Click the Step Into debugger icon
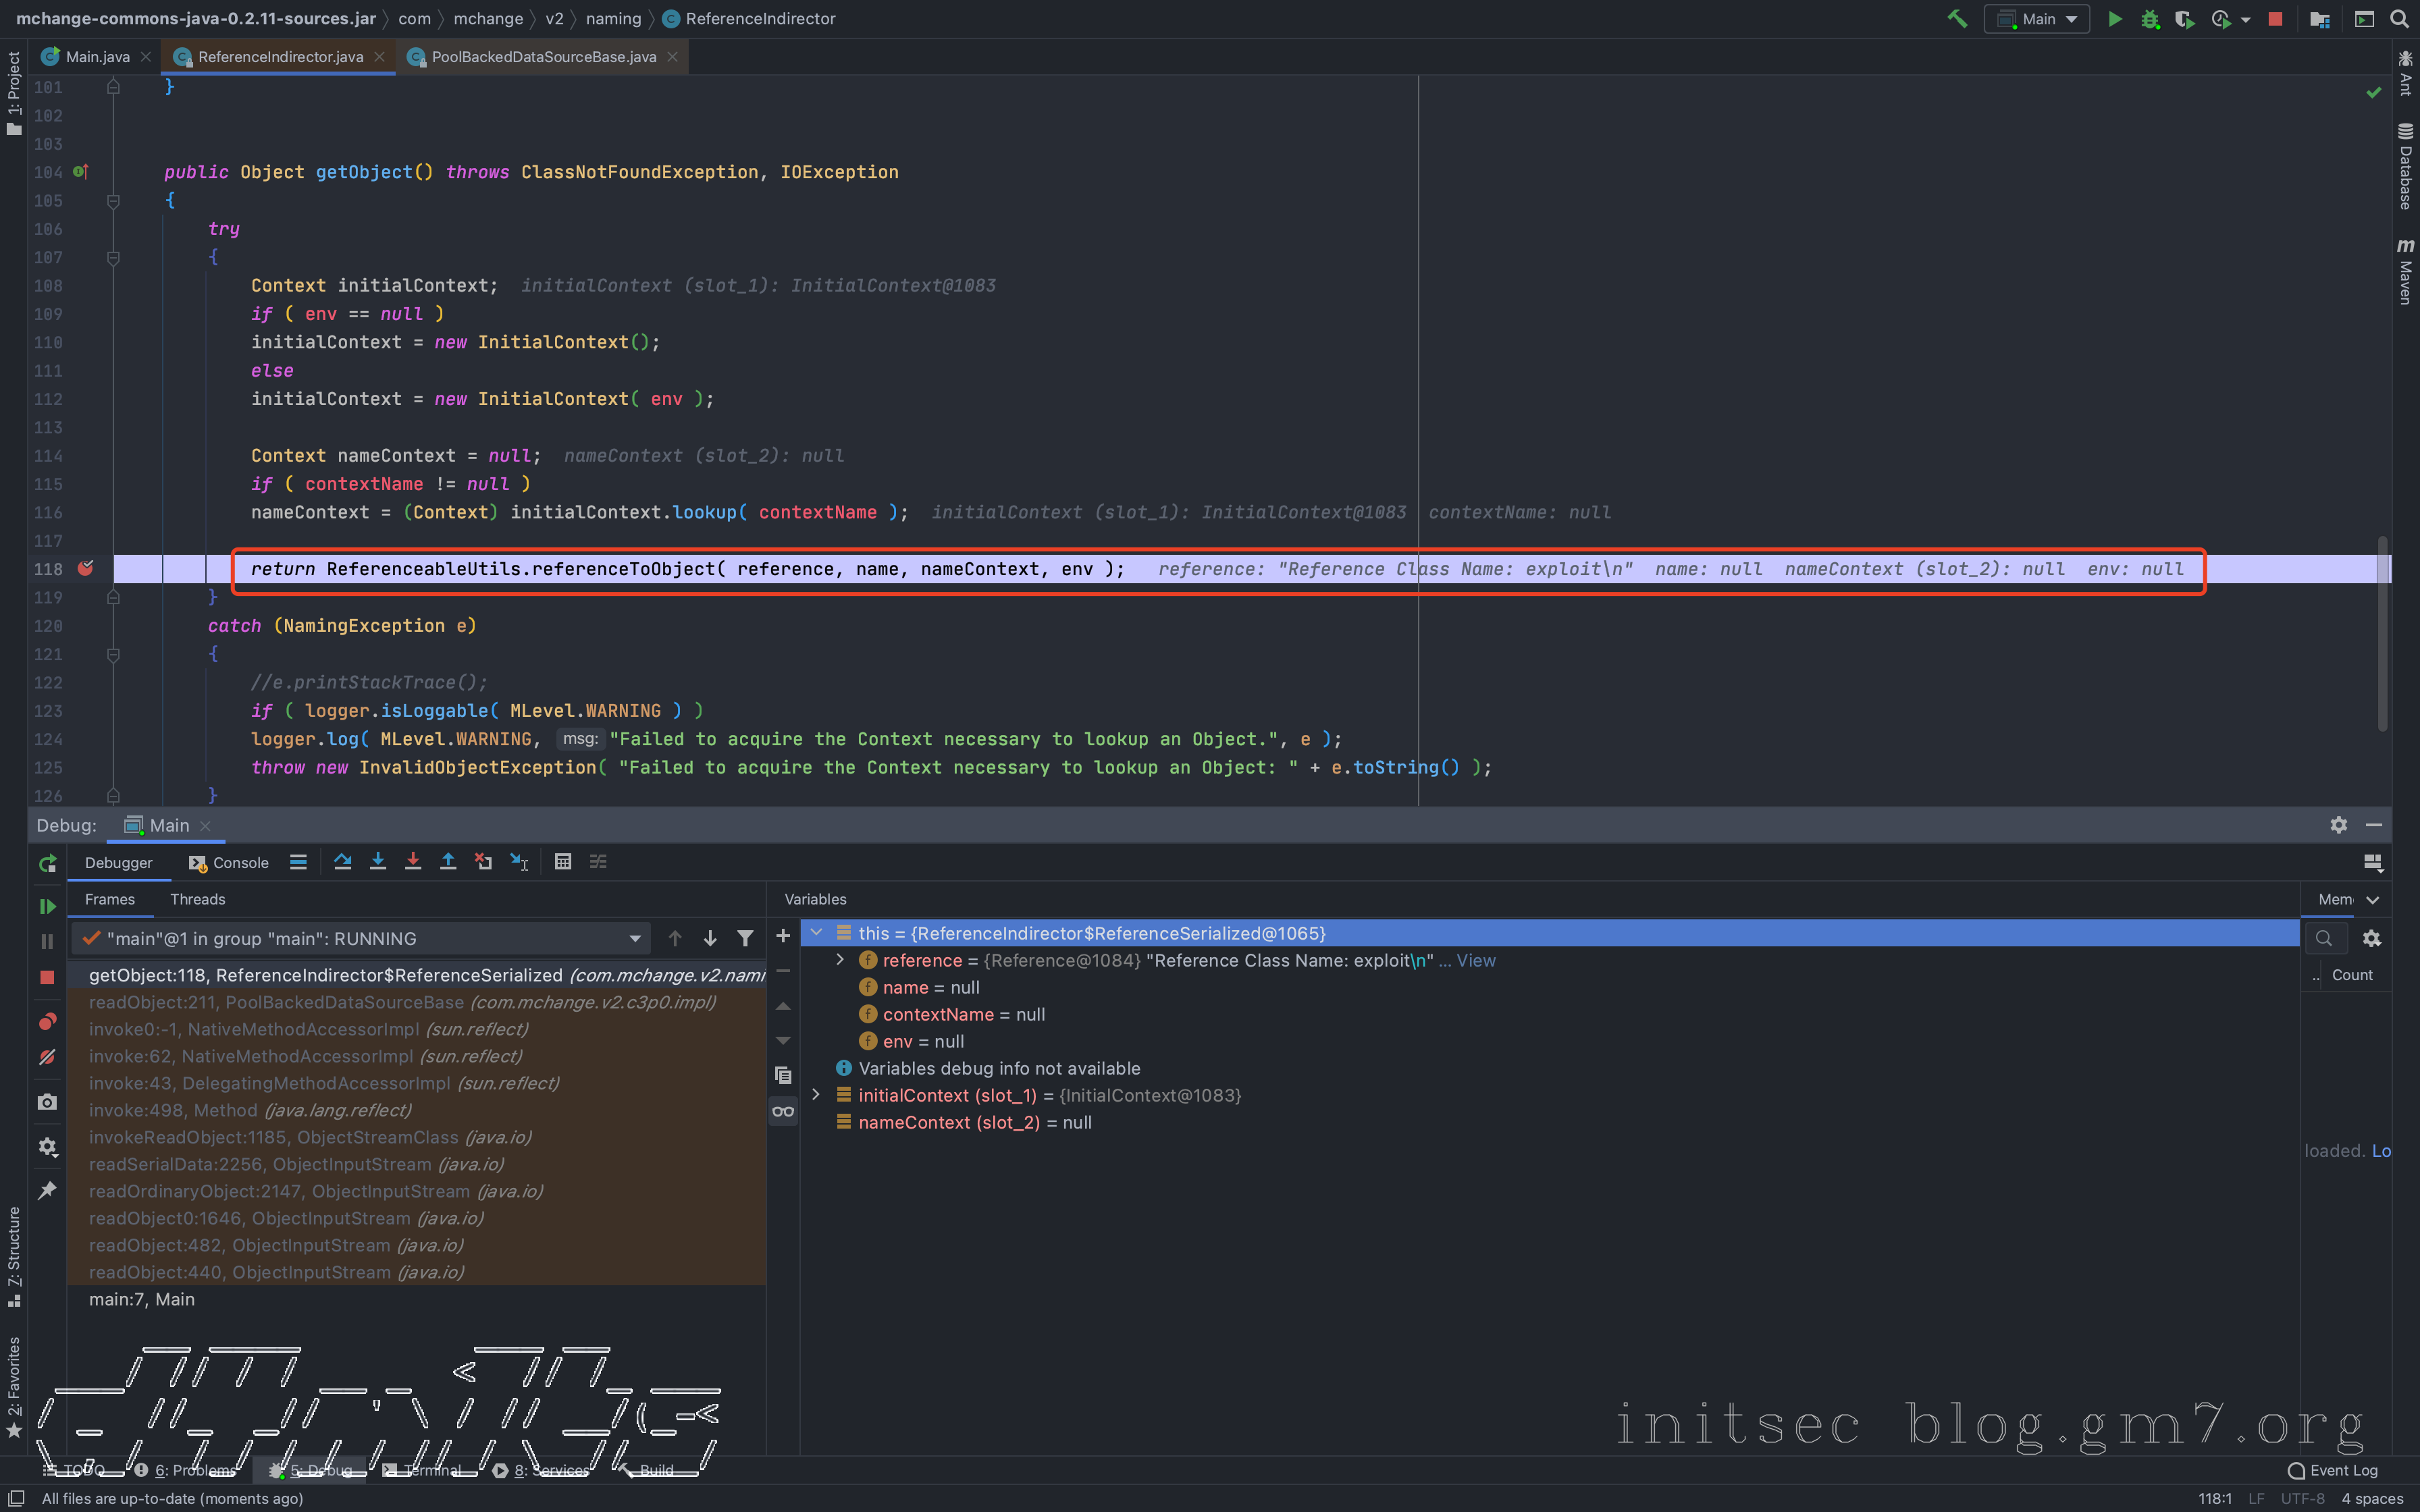 (x=377, y=862)
